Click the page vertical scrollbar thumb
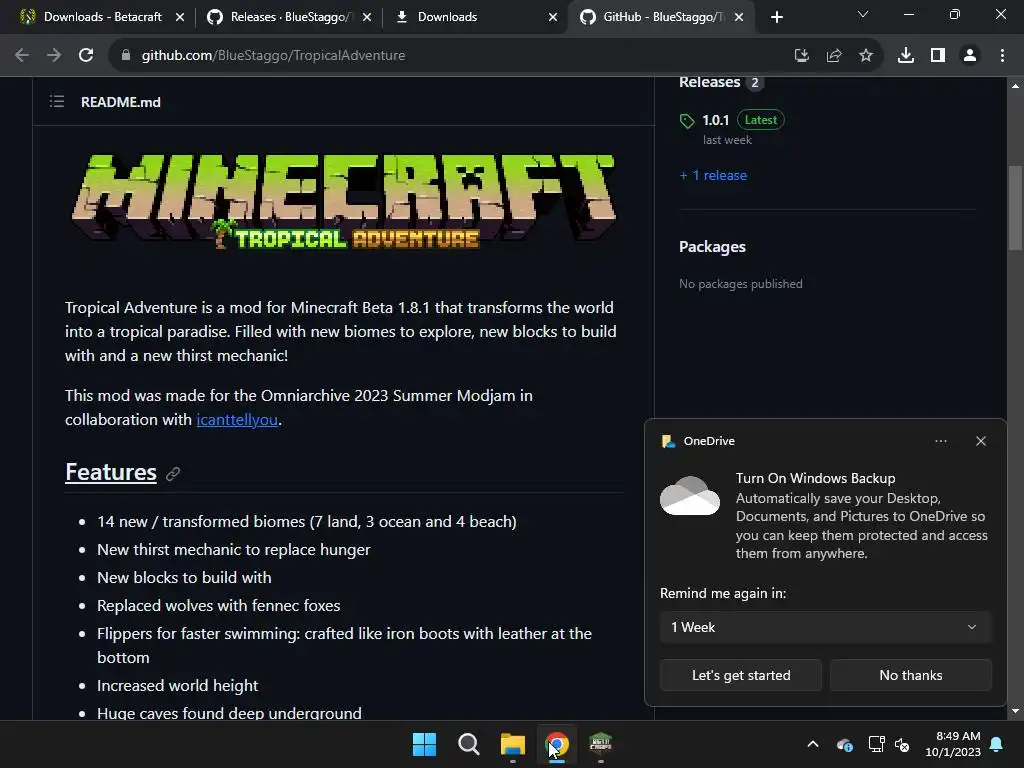 (1015, 208)
